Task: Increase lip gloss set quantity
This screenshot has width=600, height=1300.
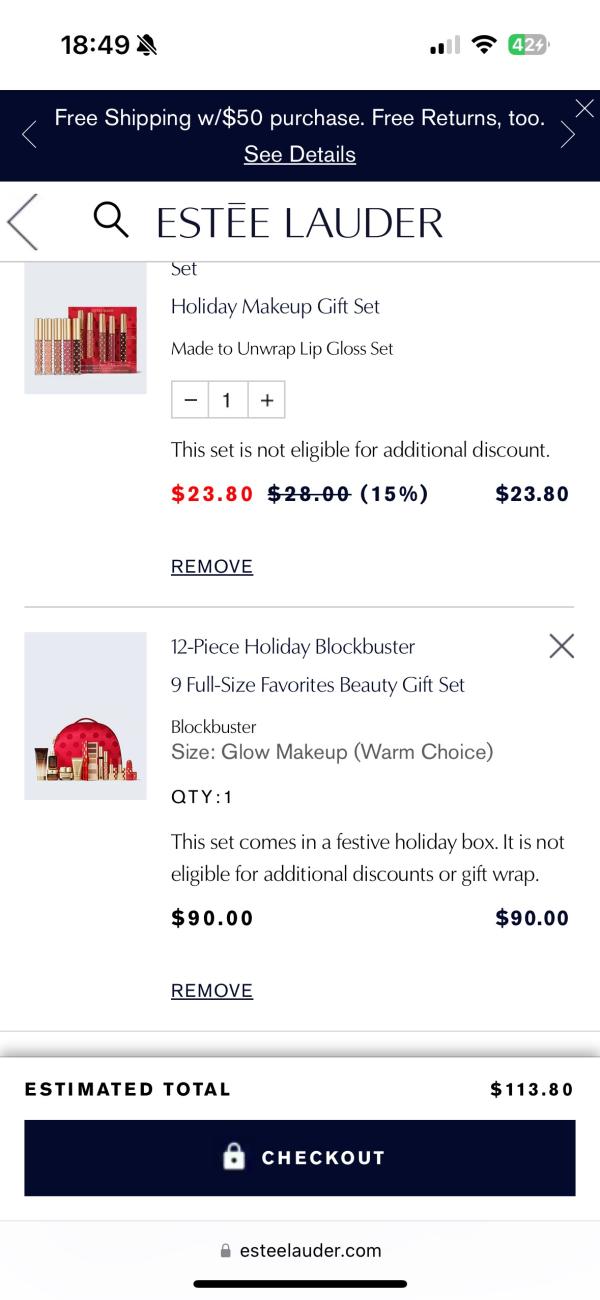Action: click(266, 400)
